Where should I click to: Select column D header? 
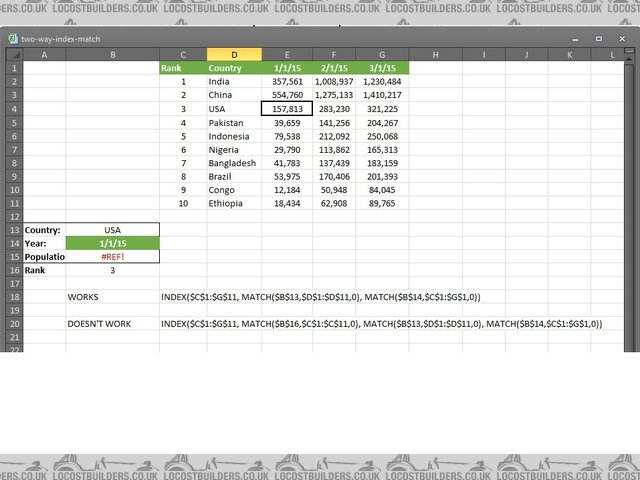(234, 54)
